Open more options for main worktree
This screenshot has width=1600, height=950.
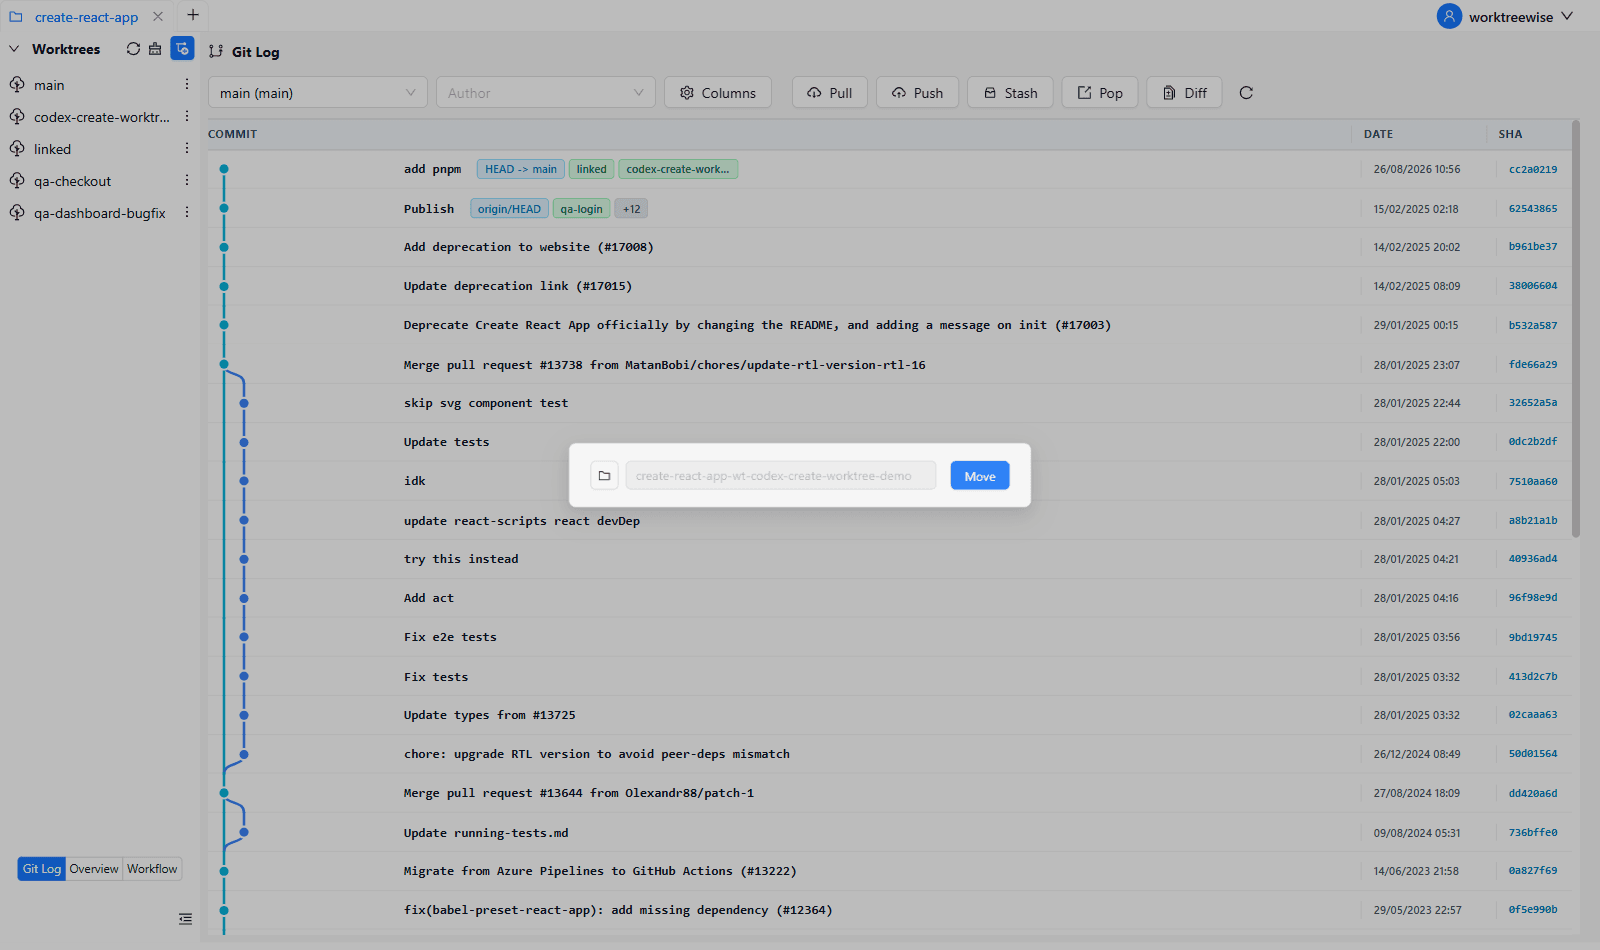(187, 85)
